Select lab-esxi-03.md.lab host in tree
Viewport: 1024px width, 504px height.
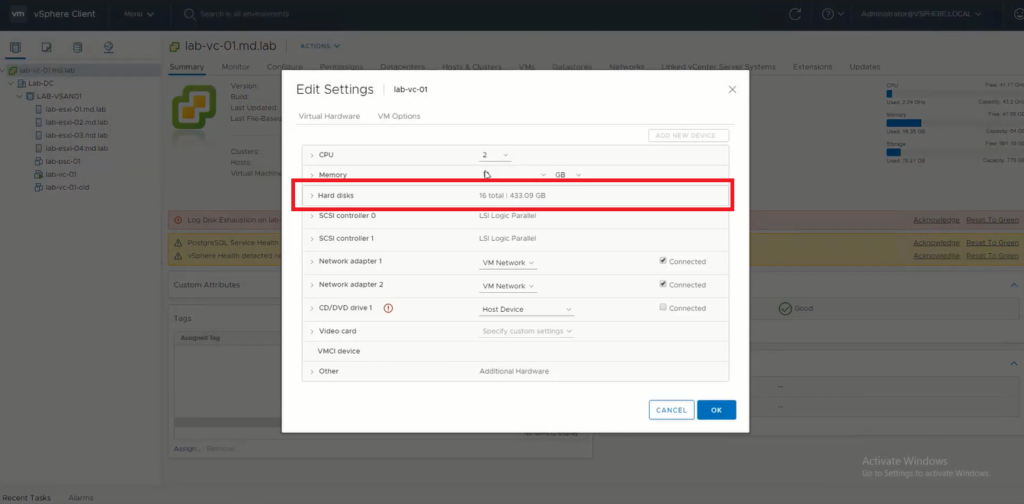[x=76, y=135]
